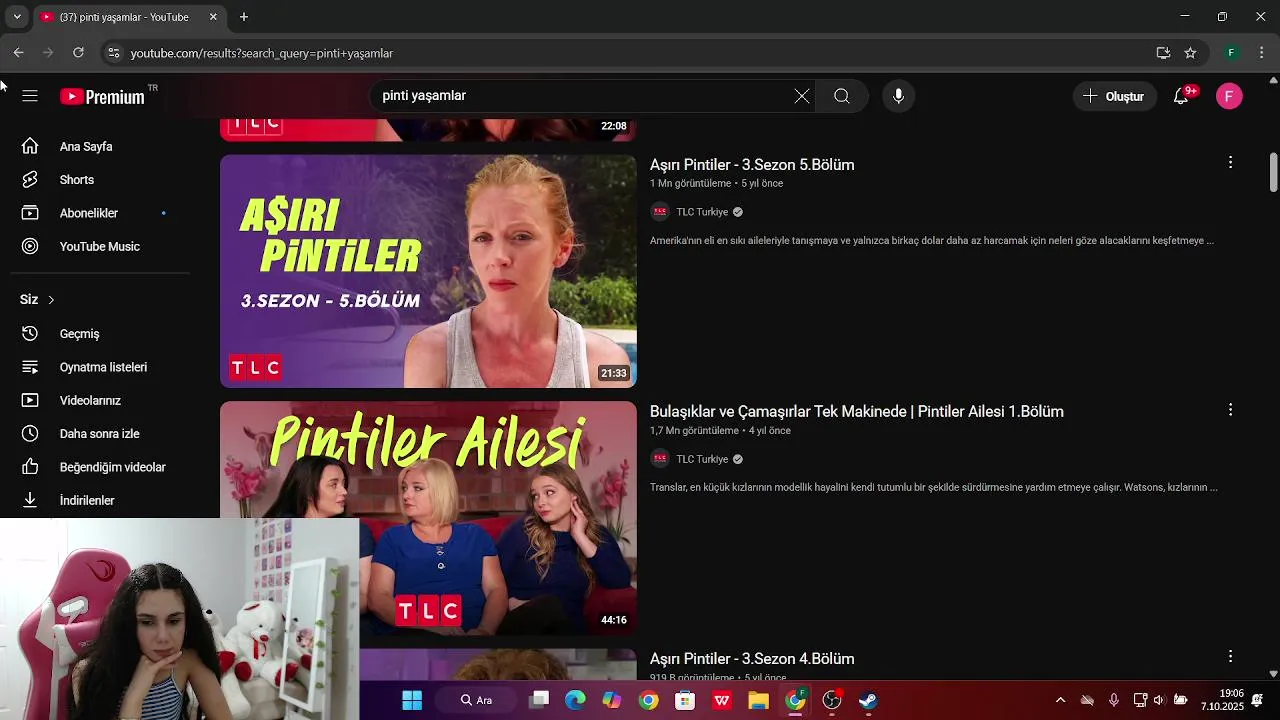1280x720 pixels.
Task: Open title Aşırı Pintiler - 3.Sezon 5.Bölüm
Action: [x=752, y=165]
